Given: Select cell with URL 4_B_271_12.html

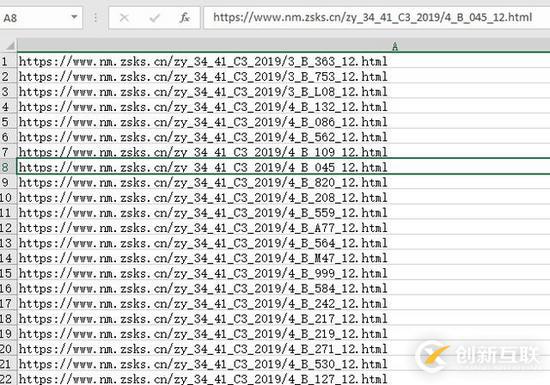Looking at the screenshot, I should pos(283,349).
